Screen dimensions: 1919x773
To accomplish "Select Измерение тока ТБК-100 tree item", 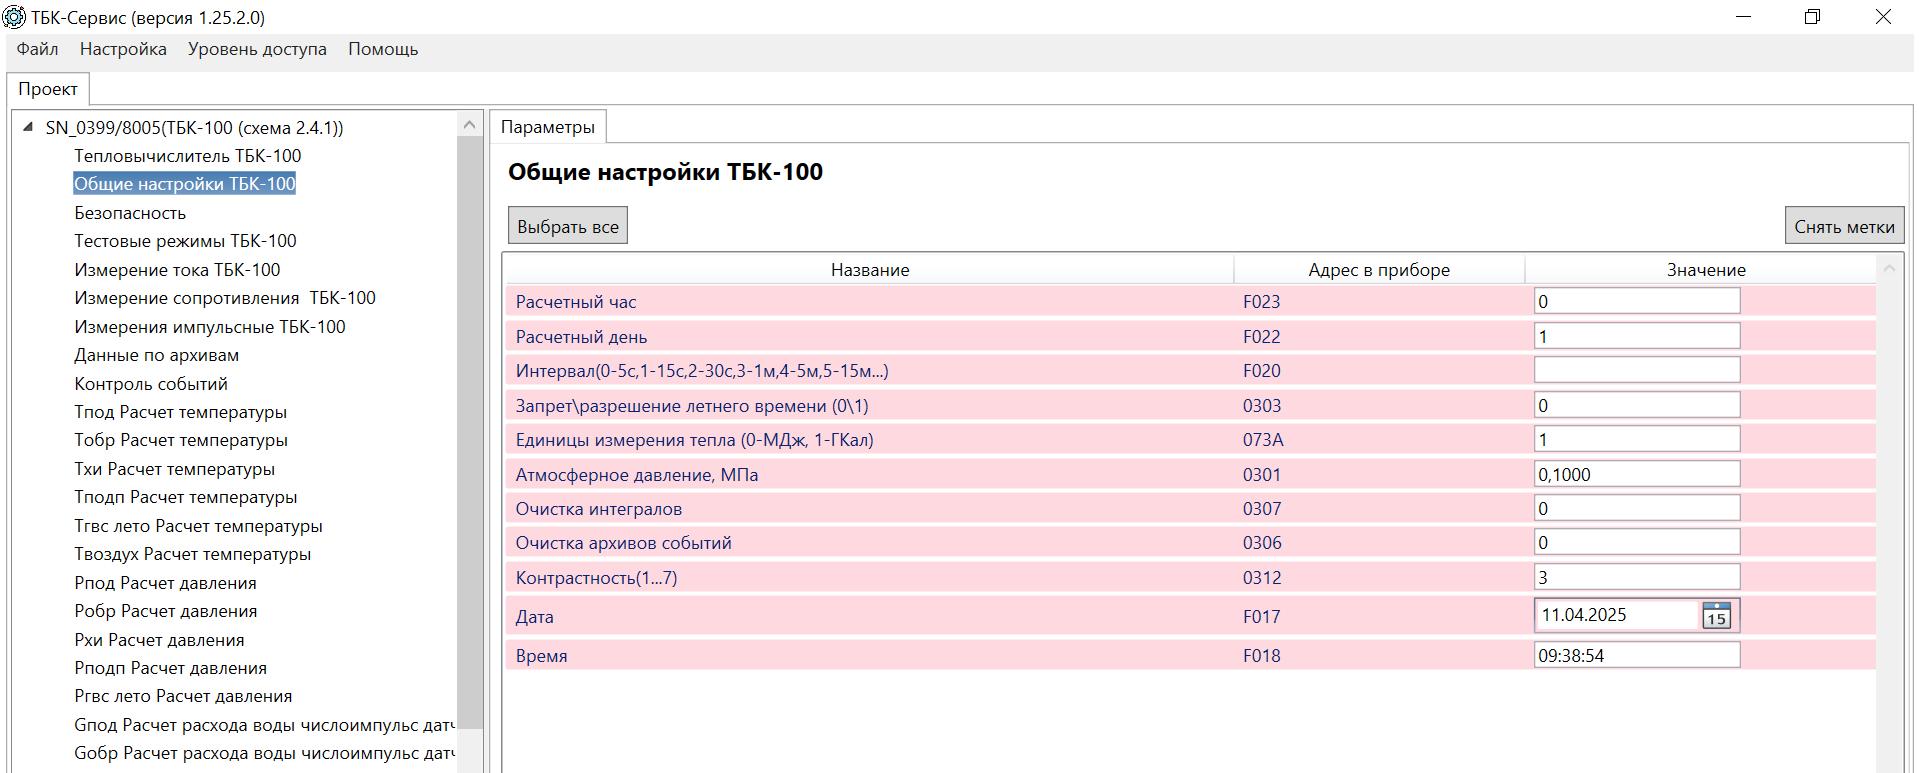I will tap(177, 270).
